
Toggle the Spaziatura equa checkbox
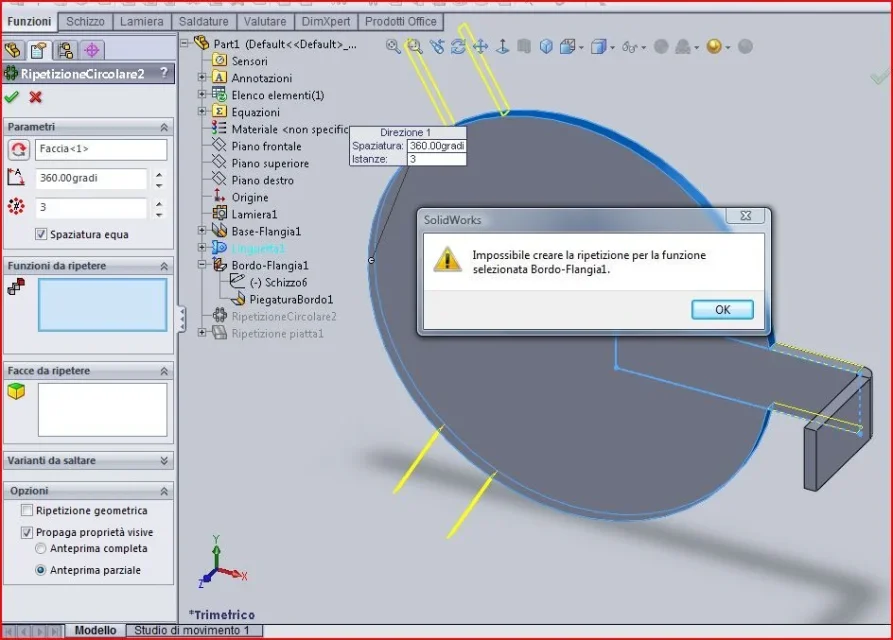coord(41,234)
